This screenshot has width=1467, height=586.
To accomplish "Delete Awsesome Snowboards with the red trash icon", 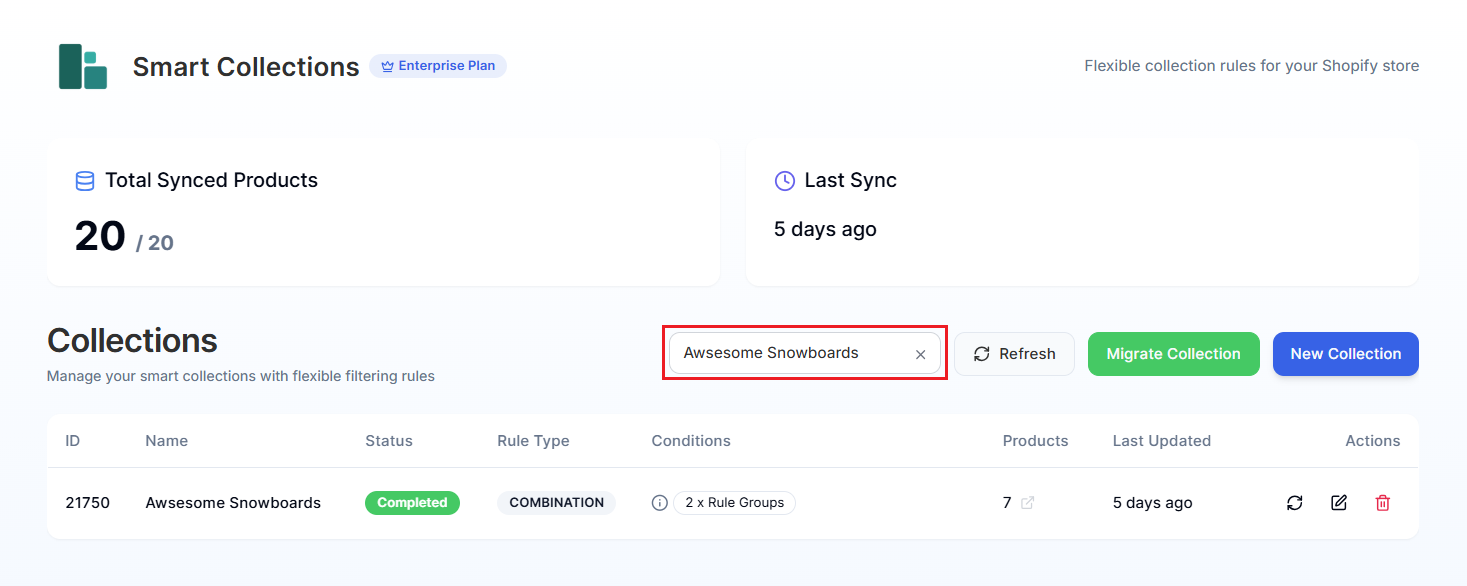I will click(1383, 503).
